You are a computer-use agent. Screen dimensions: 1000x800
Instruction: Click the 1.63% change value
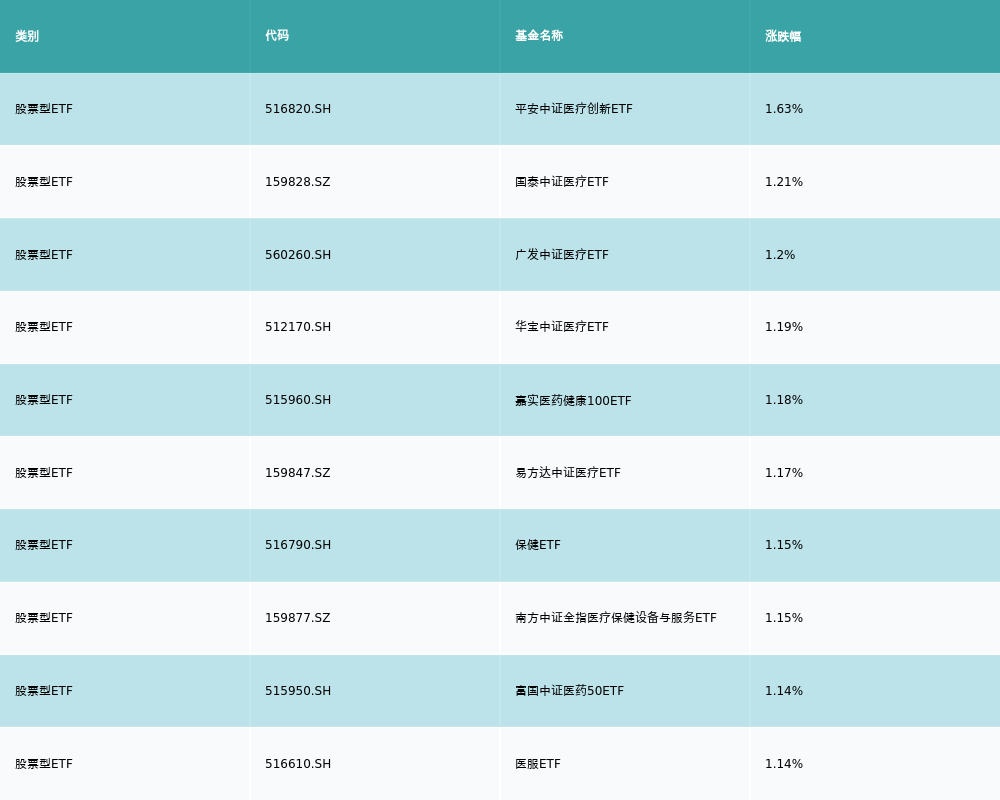784,109
